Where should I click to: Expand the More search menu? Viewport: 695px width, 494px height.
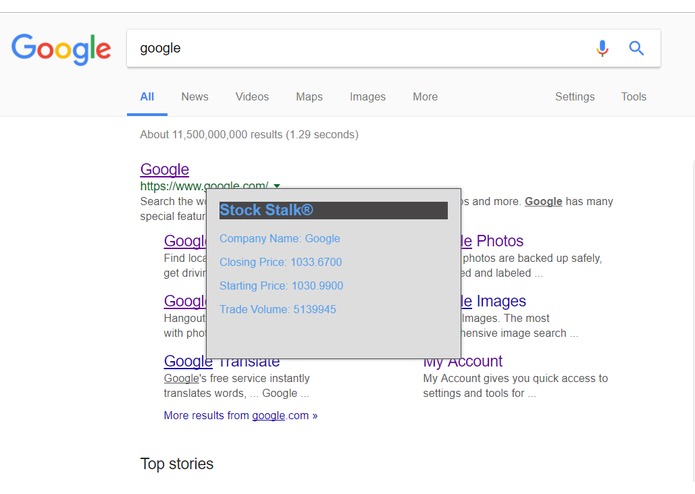426,97
